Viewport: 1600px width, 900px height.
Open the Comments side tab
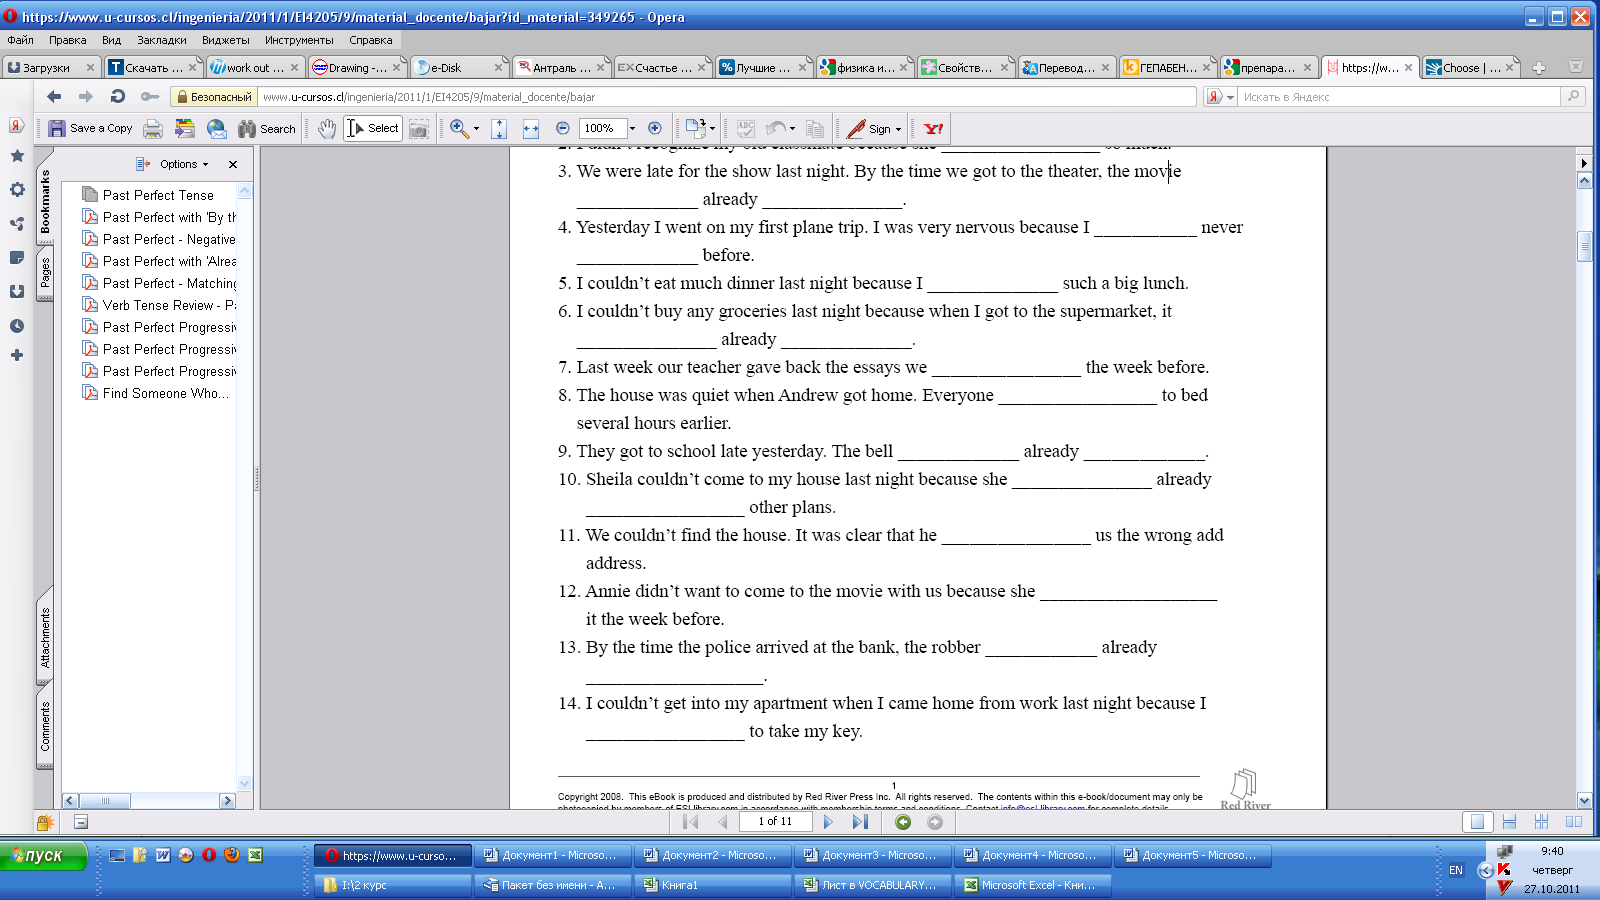45,726
